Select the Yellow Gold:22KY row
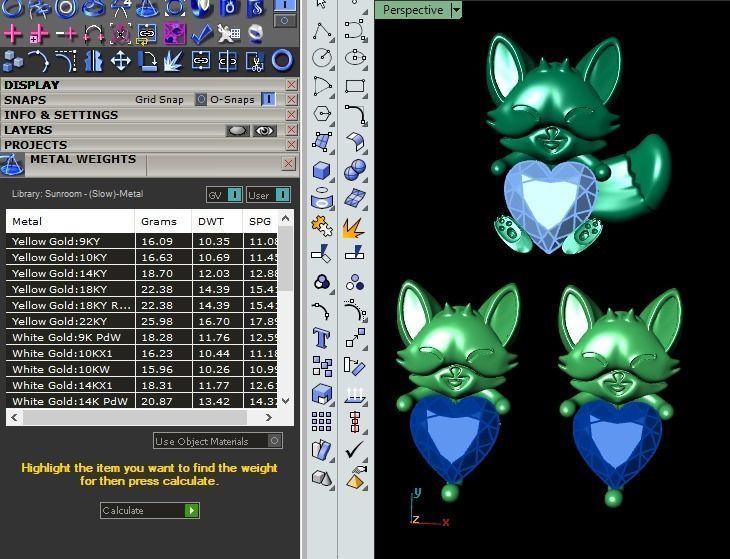730x559 pixels. click(x=142, y=321)
